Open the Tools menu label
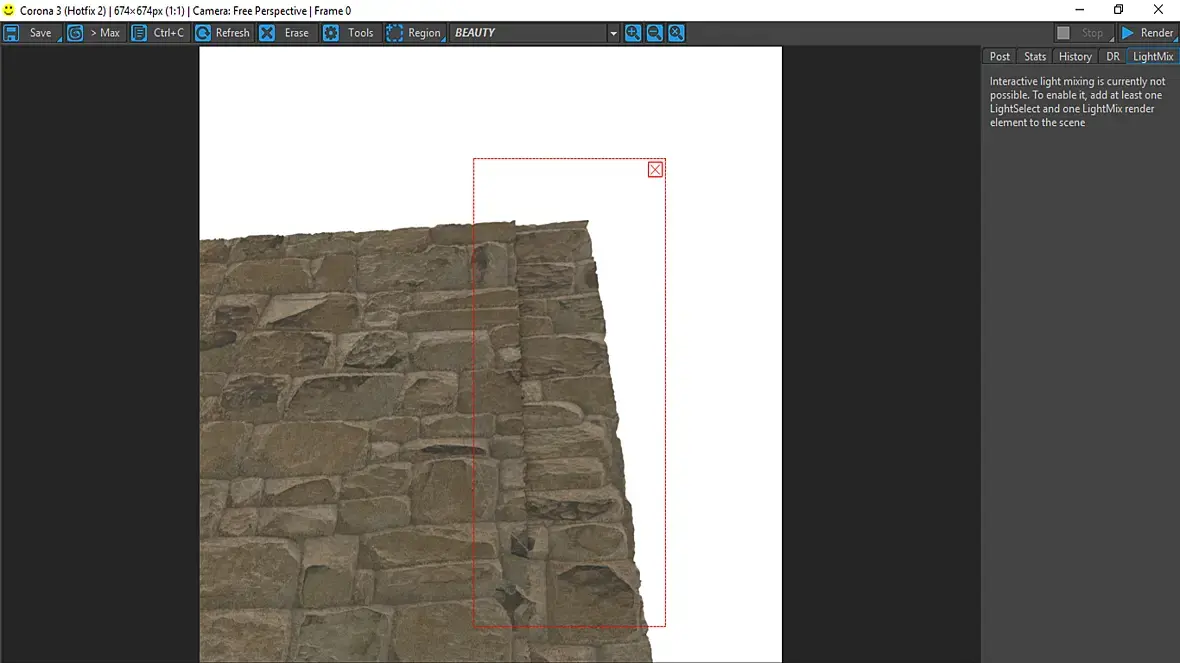 pos(360,33)
